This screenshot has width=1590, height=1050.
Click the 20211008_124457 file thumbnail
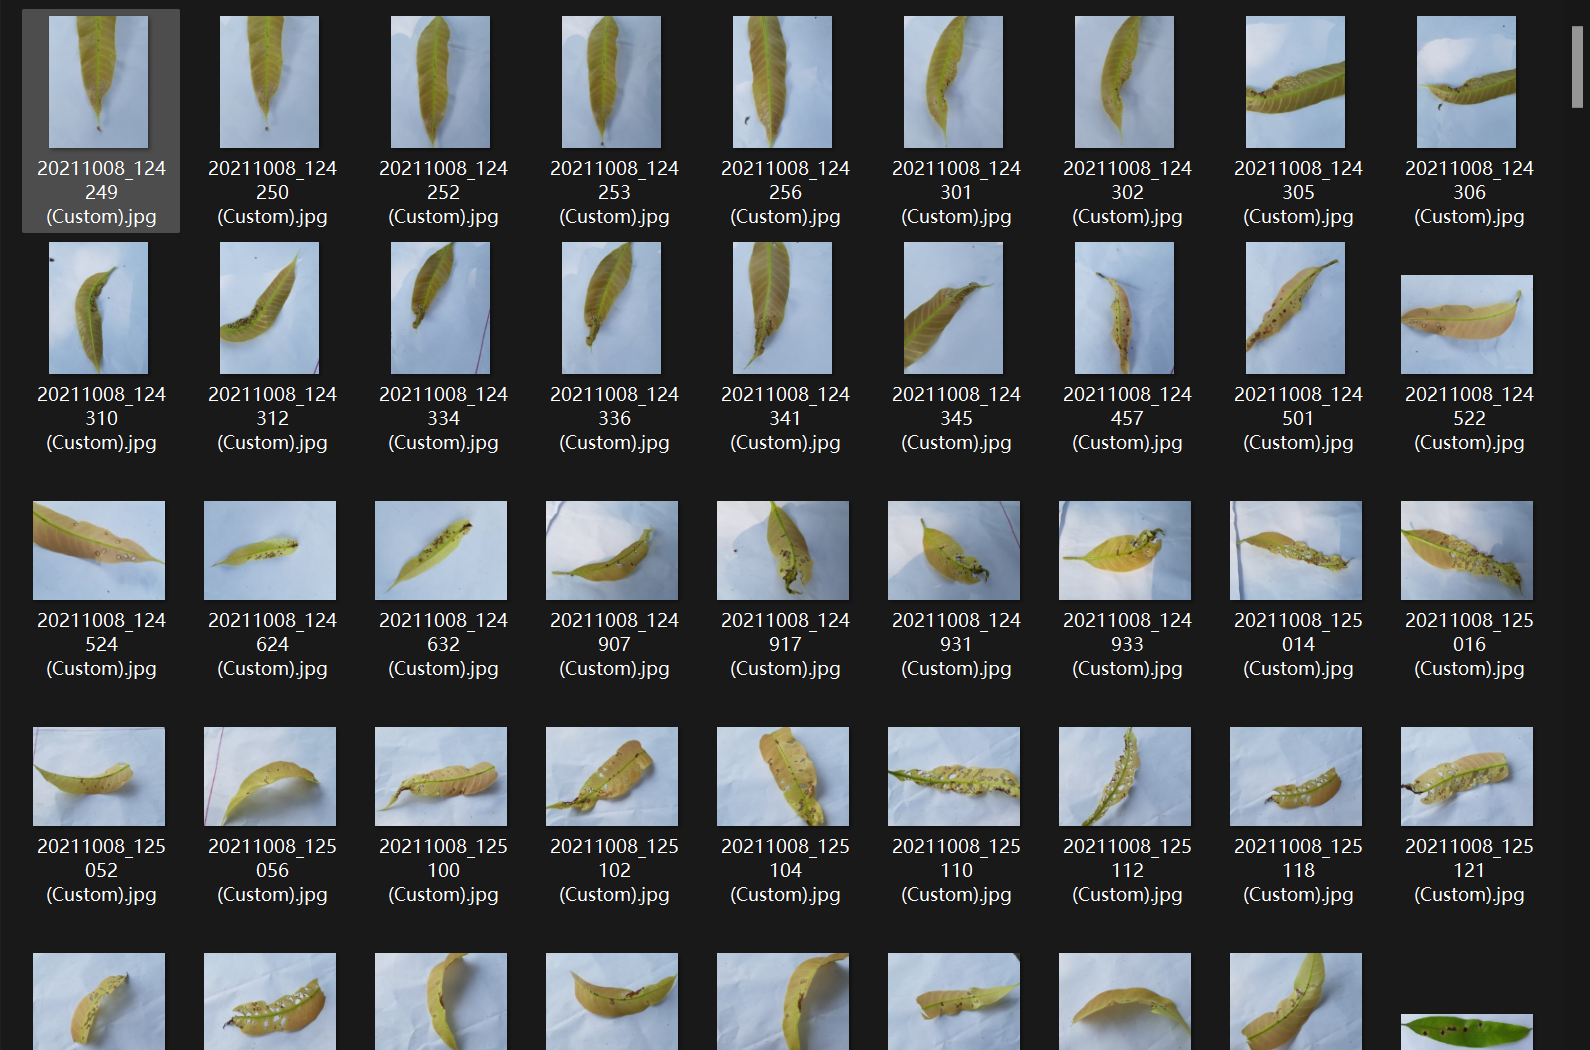pyautogui.click(x=1125, y=308)
